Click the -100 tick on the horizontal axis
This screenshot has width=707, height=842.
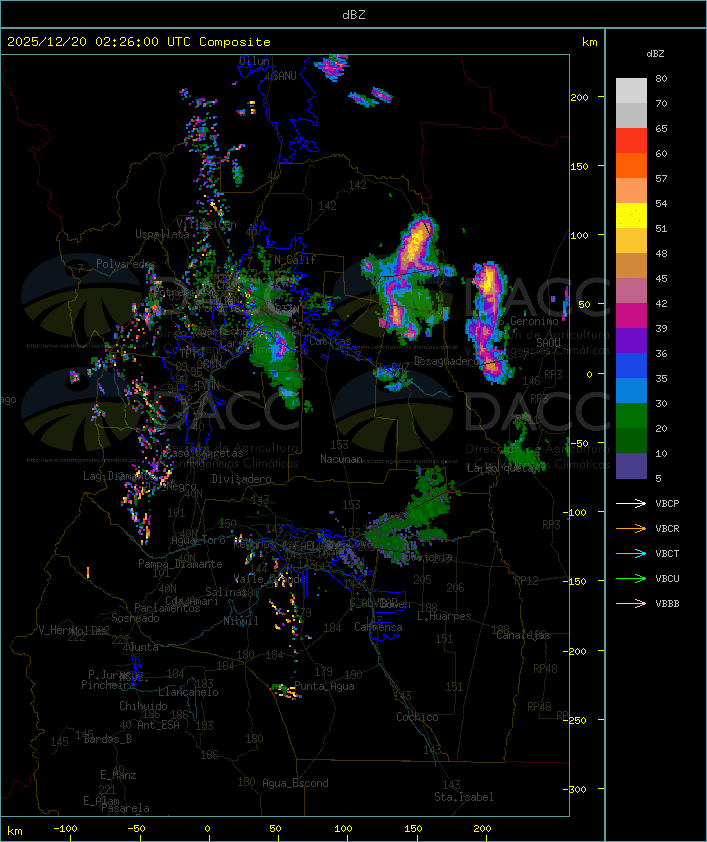click(x=65, y=829)
